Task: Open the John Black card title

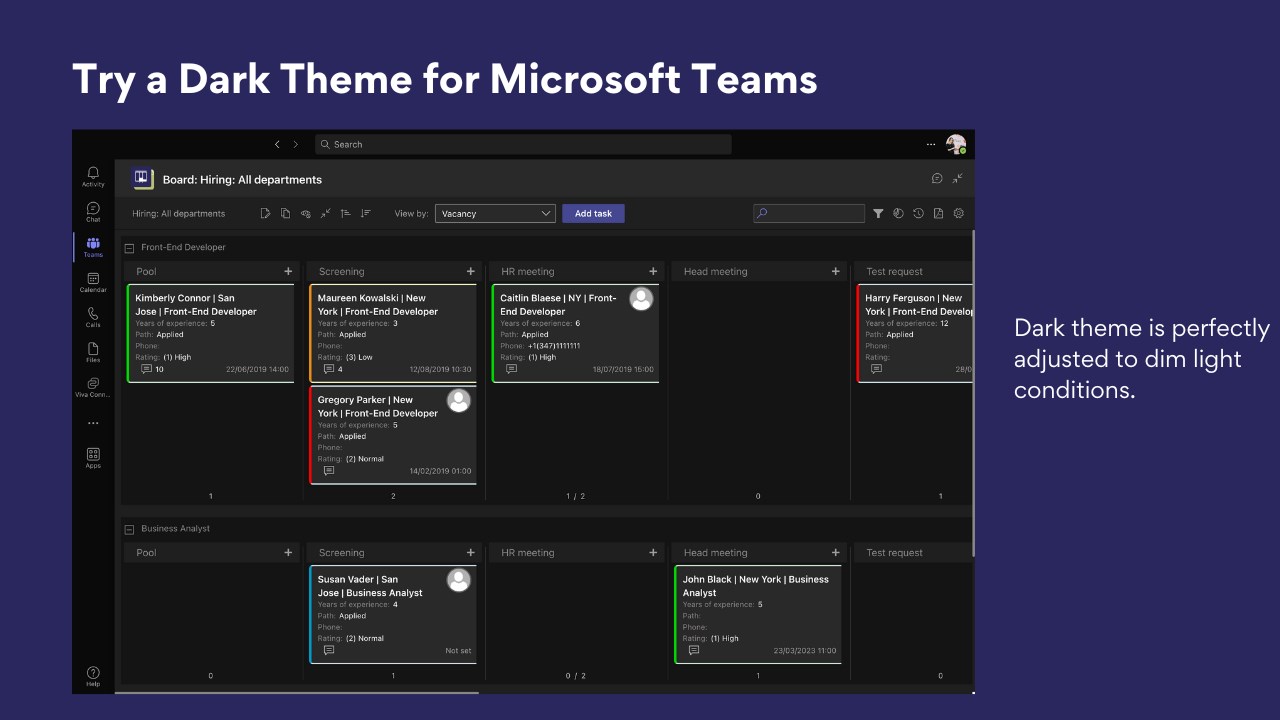Action: point(756,586)
